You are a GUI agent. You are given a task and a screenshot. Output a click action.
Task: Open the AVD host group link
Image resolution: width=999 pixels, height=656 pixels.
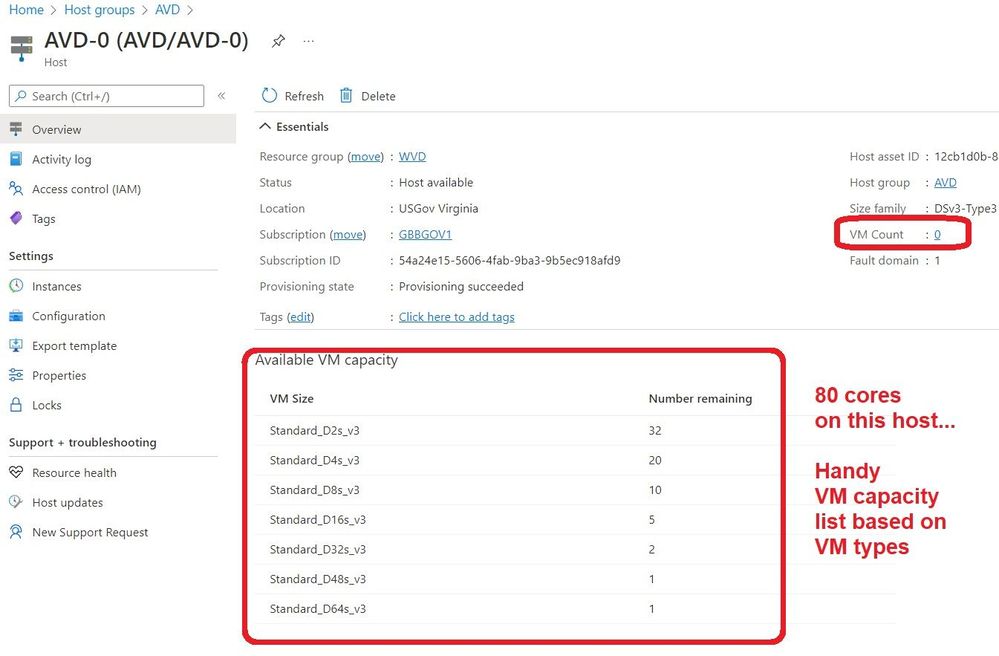(x=945, y=183)
